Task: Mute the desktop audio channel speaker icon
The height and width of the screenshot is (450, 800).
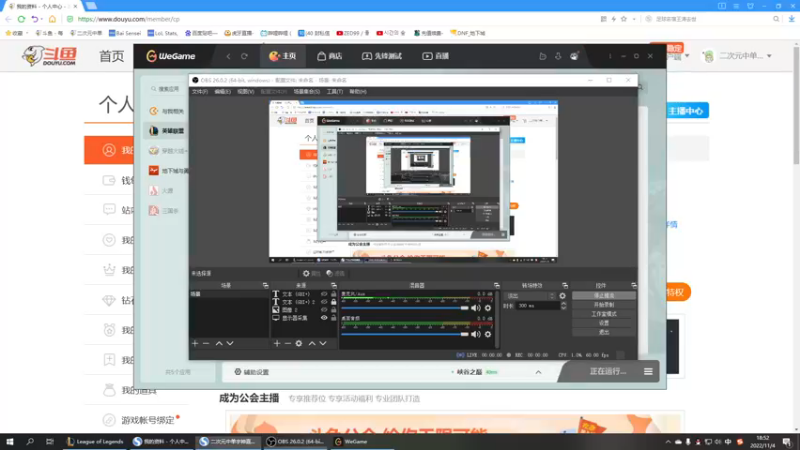Action: click(x=476, y=334)
